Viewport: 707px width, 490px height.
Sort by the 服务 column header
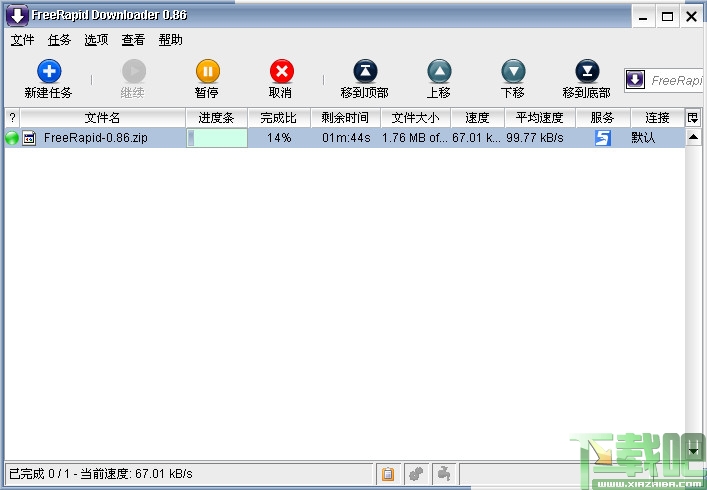pyautogui.click(x=602, y=118)
